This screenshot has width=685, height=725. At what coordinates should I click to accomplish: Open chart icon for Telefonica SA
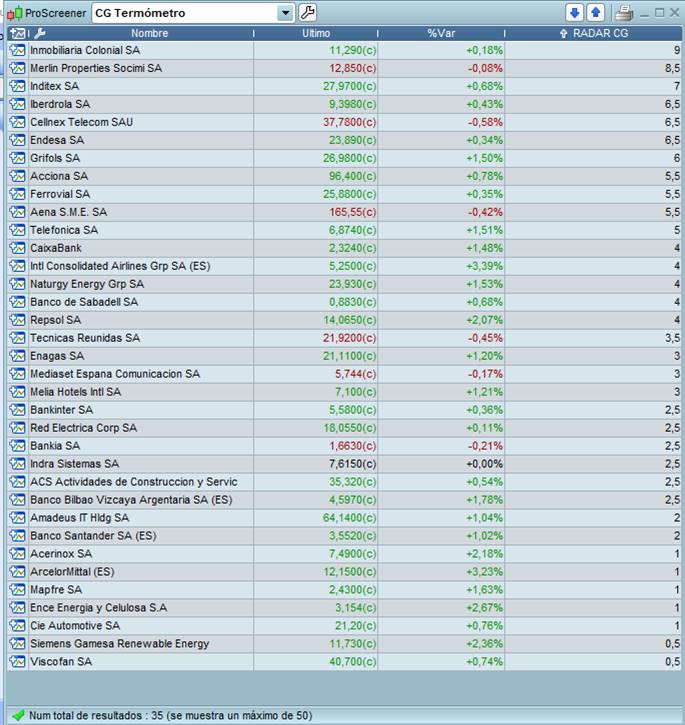click(18, 230)
